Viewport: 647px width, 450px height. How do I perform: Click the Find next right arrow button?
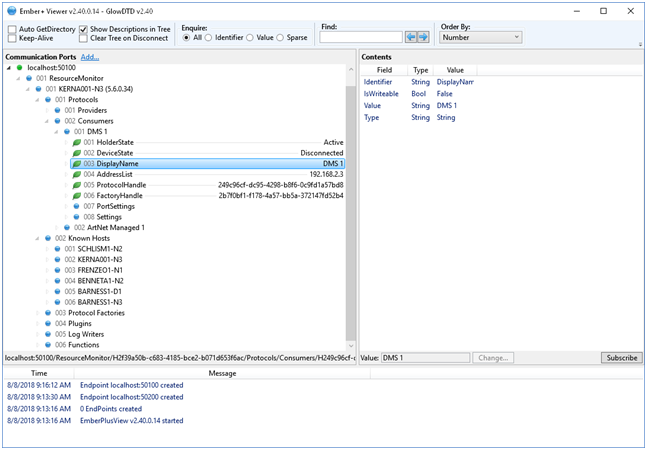[x=423, y=37]
